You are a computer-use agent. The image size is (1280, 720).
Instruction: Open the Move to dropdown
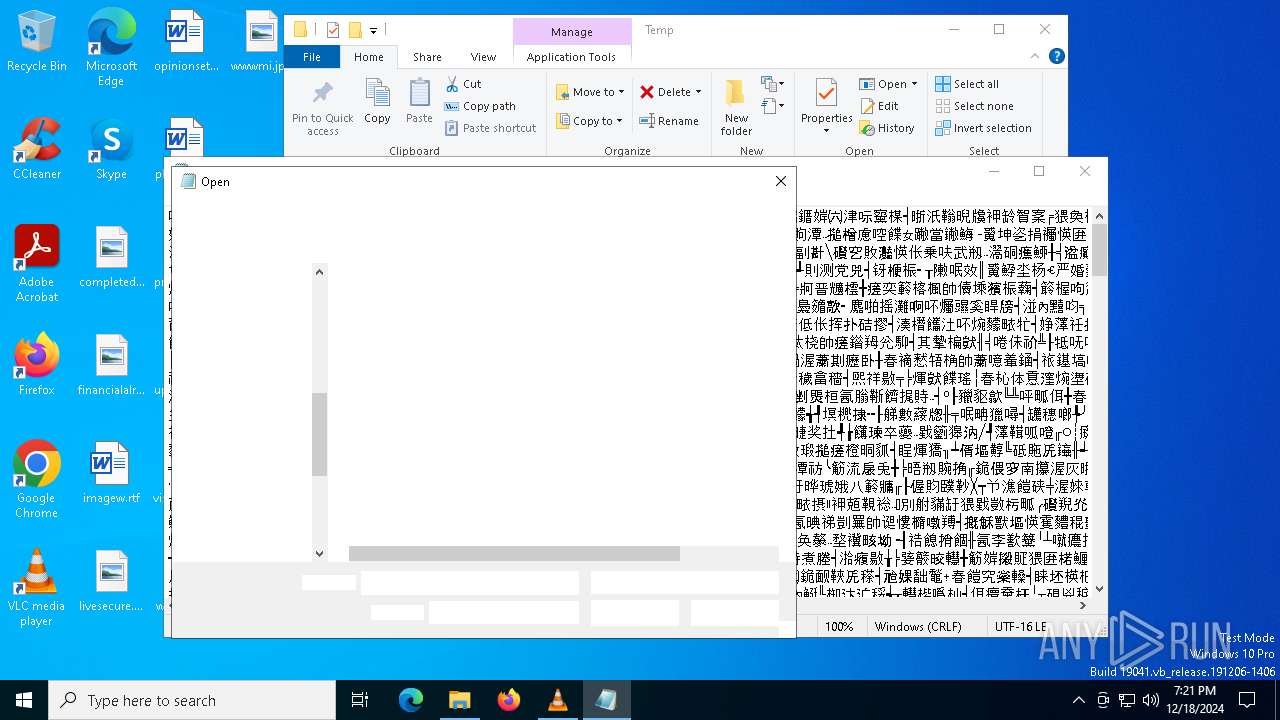(590, 92)
